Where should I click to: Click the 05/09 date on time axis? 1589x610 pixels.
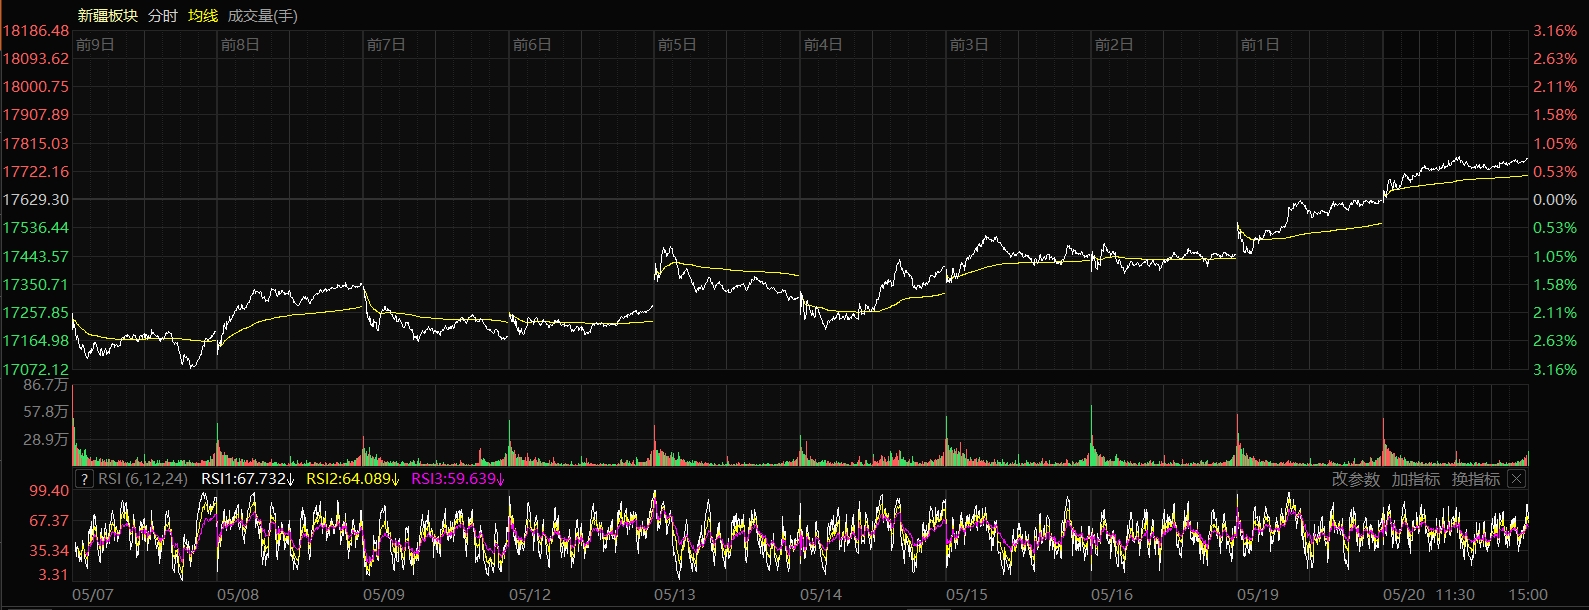pyautogui.click(x=384, y=595)
